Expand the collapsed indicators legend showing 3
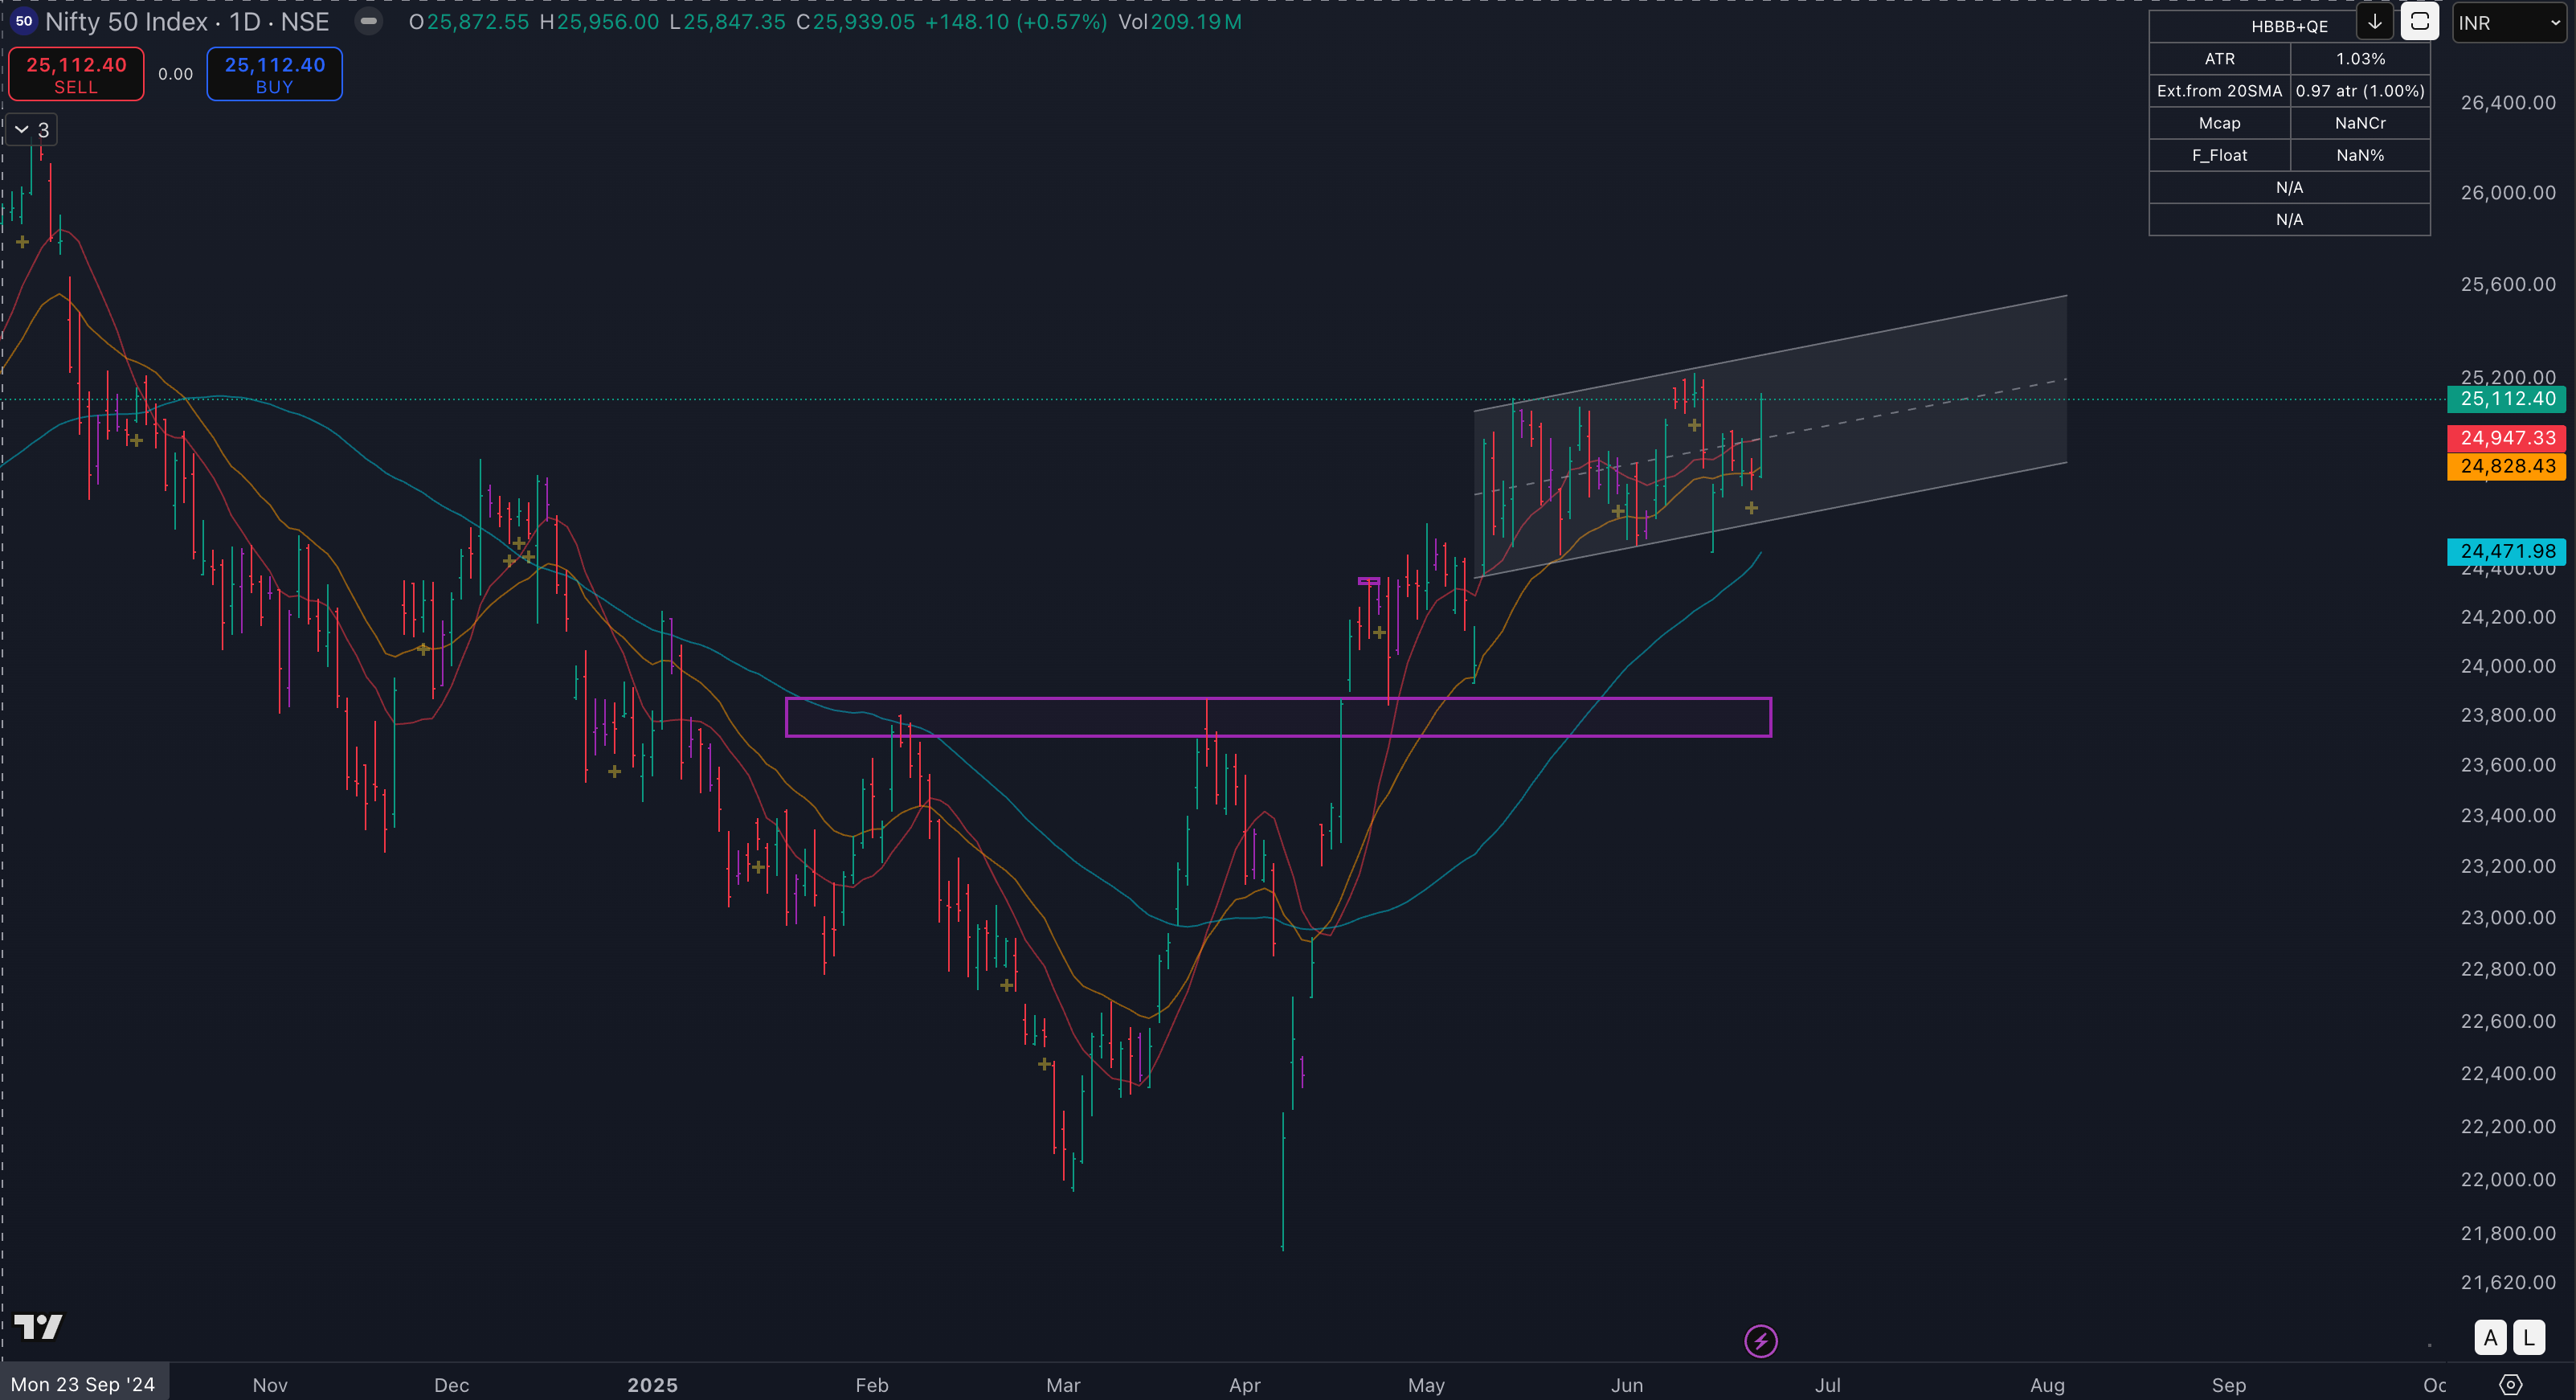 tap(31, 130)
